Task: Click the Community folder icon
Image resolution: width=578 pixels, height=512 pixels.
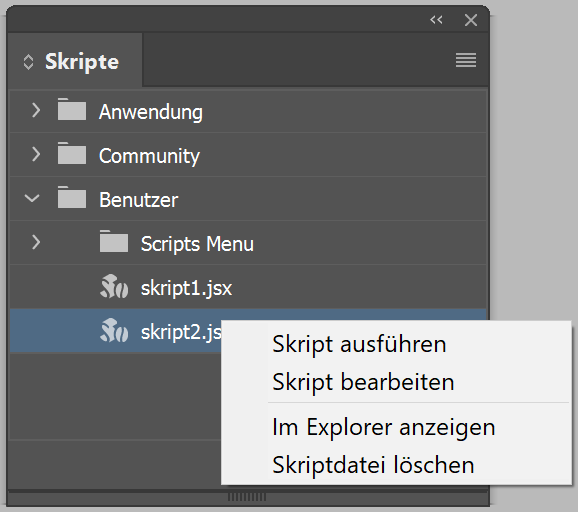Action: 72,153
